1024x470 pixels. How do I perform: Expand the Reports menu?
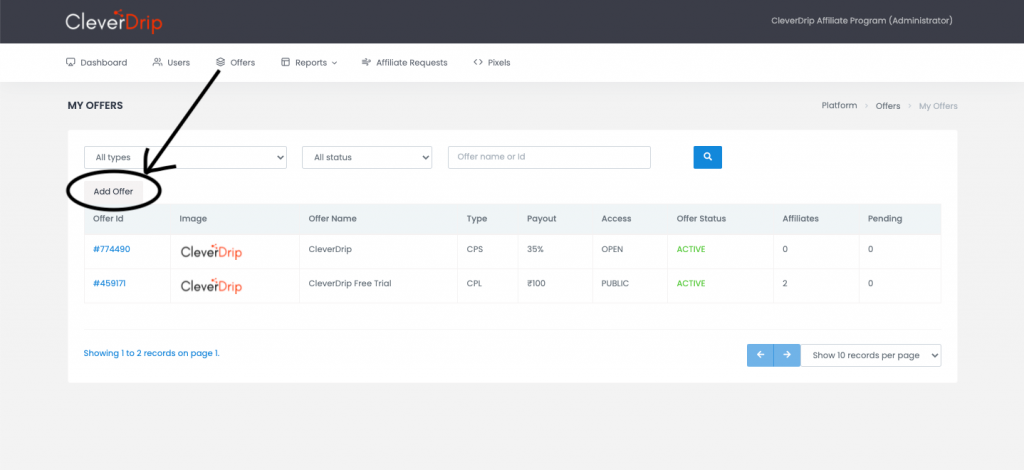click(309, 63)
